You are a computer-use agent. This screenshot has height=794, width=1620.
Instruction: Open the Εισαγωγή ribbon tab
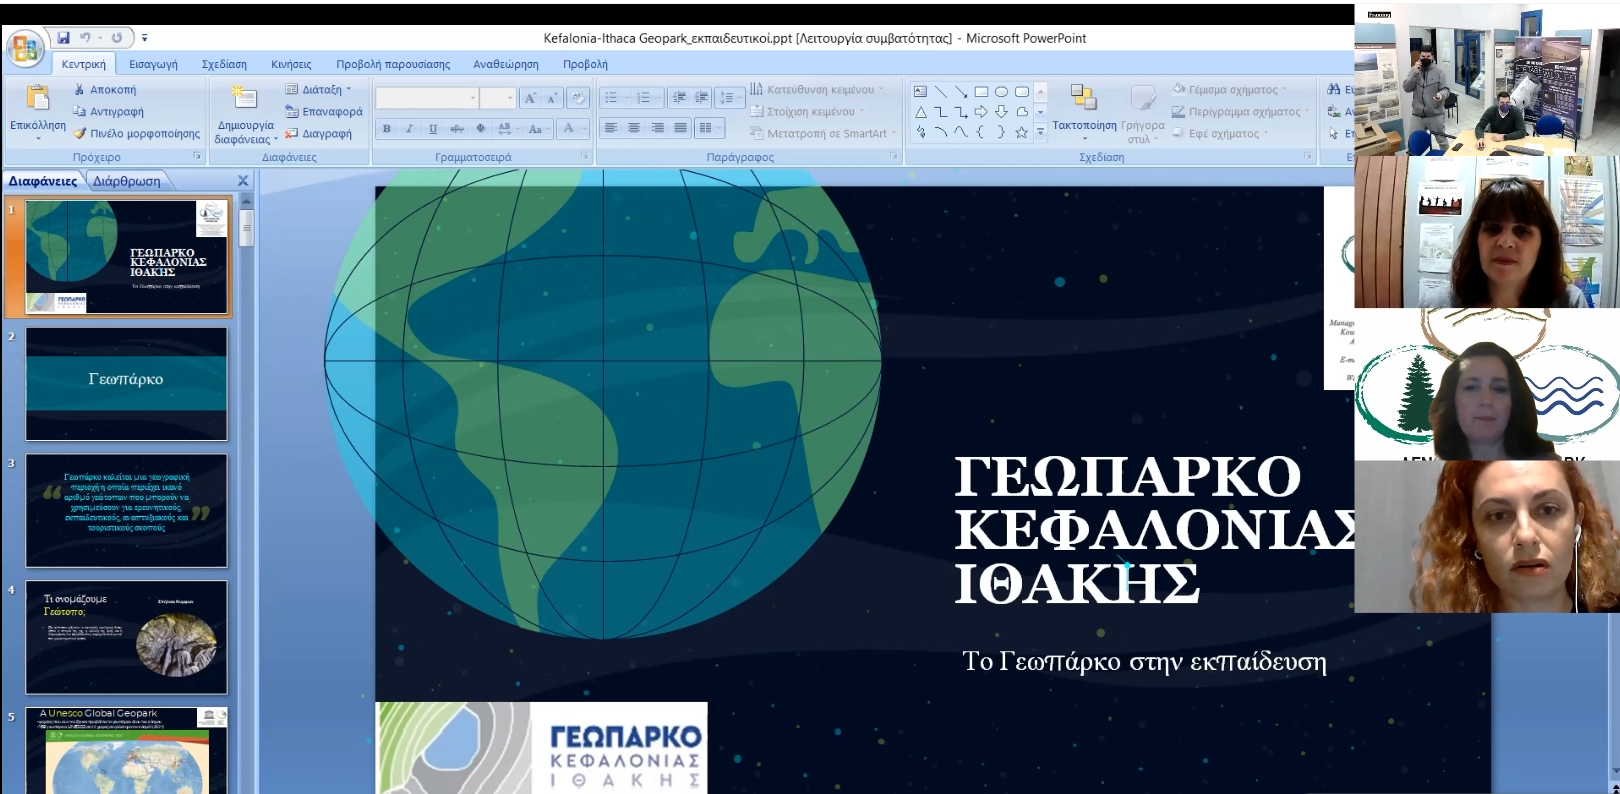[x=153, y=64]
